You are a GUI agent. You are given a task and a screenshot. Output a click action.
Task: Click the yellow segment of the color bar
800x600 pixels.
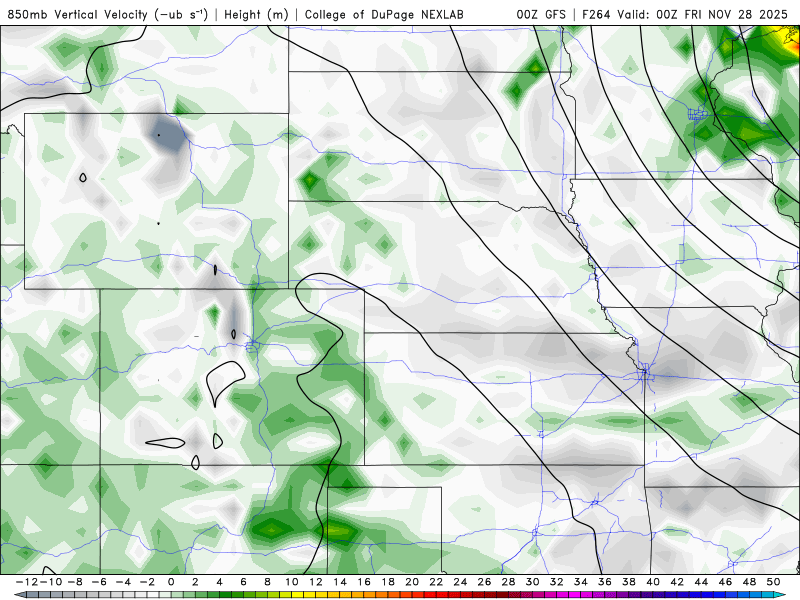coord(298,595)
